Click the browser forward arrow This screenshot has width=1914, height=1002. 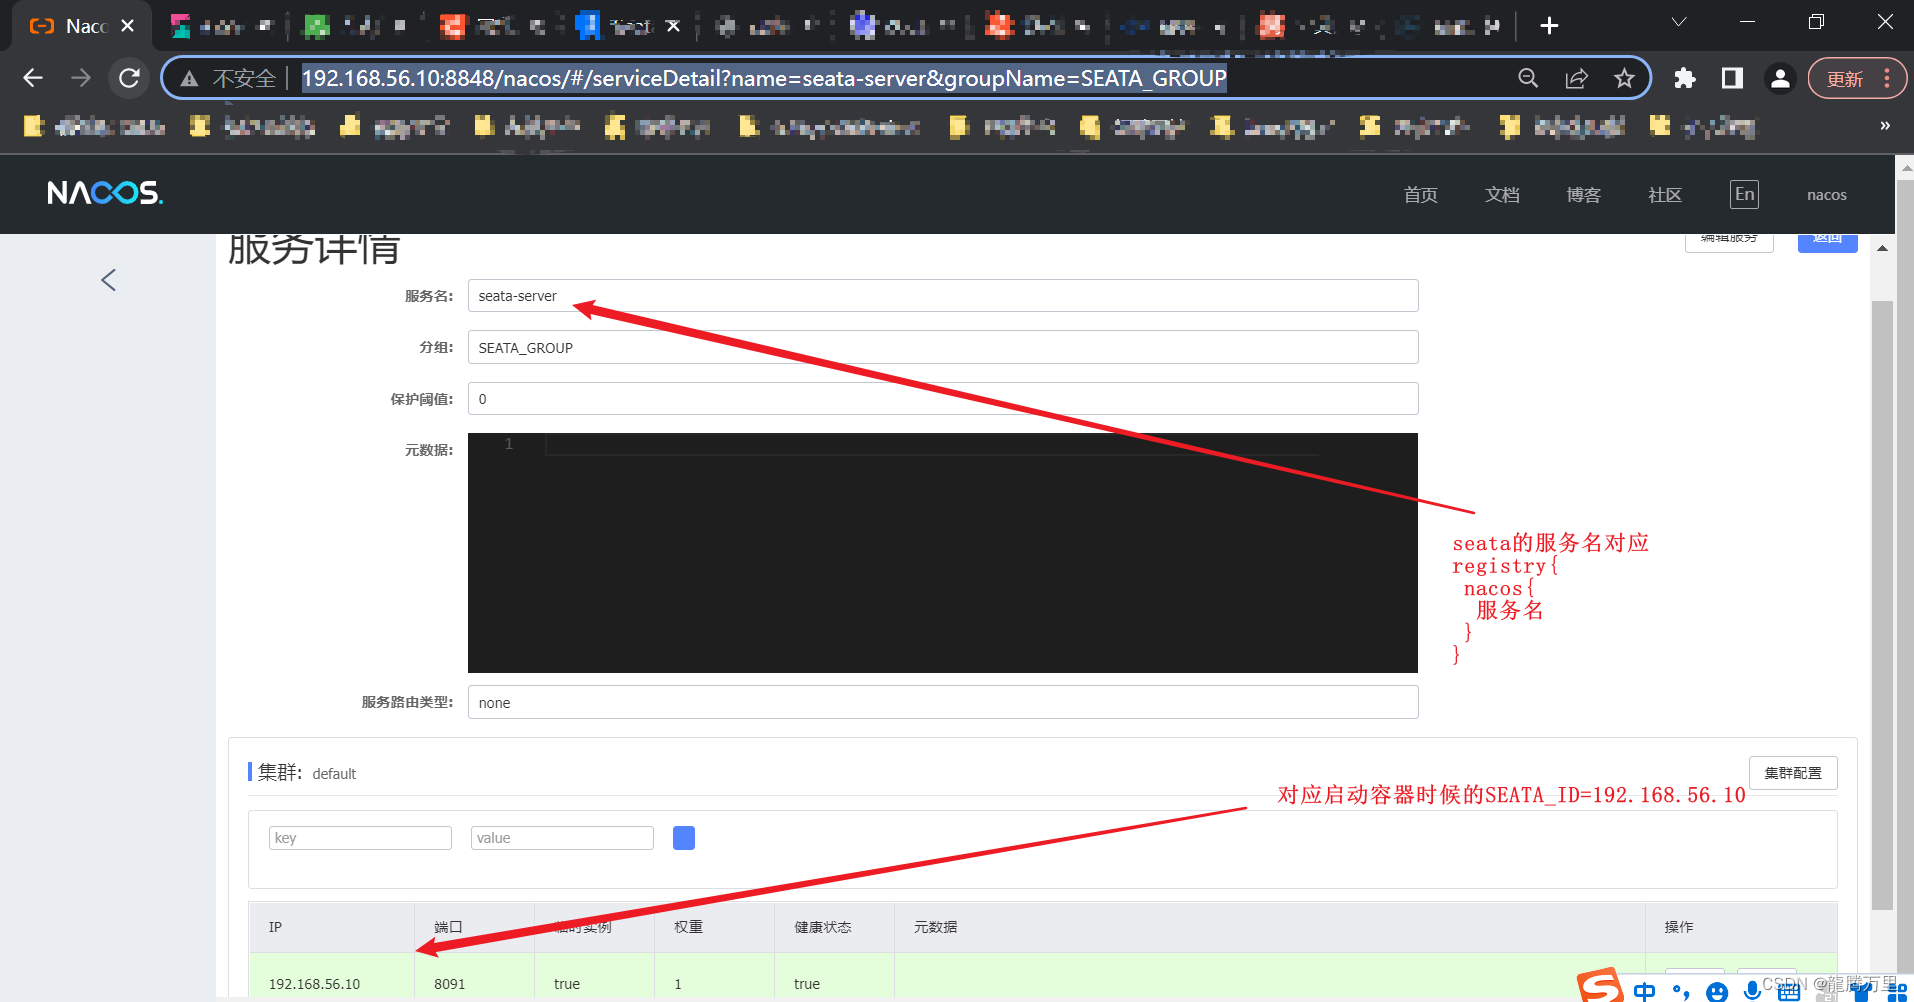tap(81, 78)
